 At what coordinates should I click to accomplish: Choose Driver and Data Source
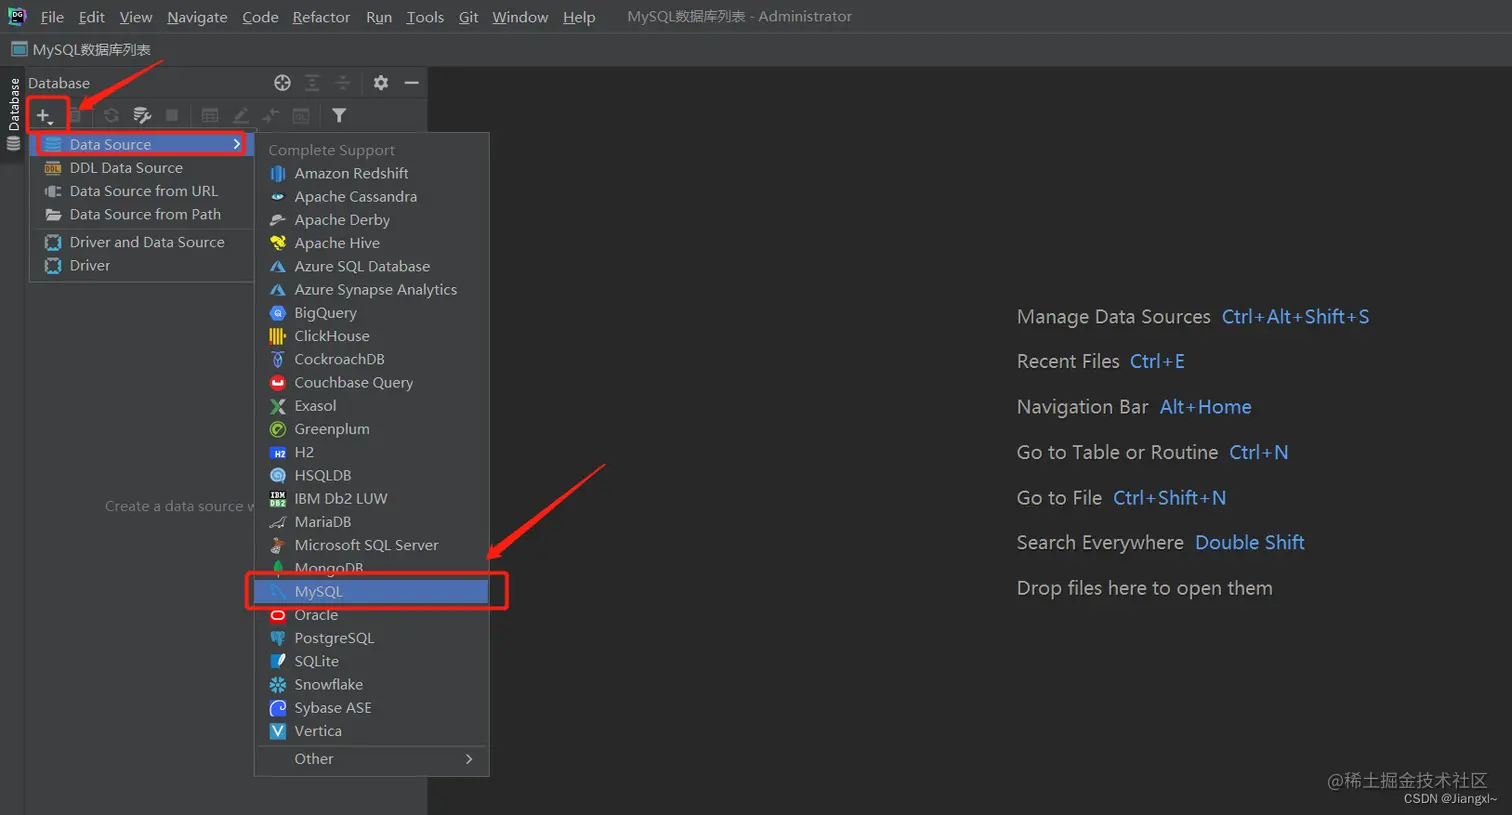140,242
